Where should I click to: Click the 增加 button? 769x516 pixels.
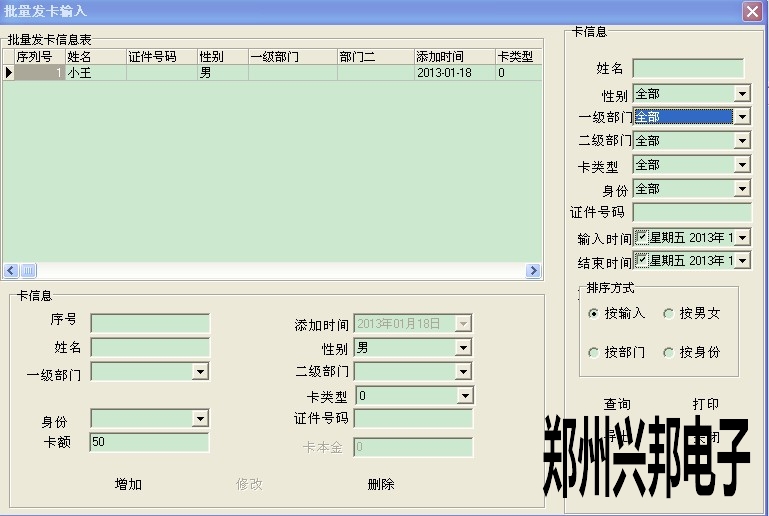click(x=128, y=485)
